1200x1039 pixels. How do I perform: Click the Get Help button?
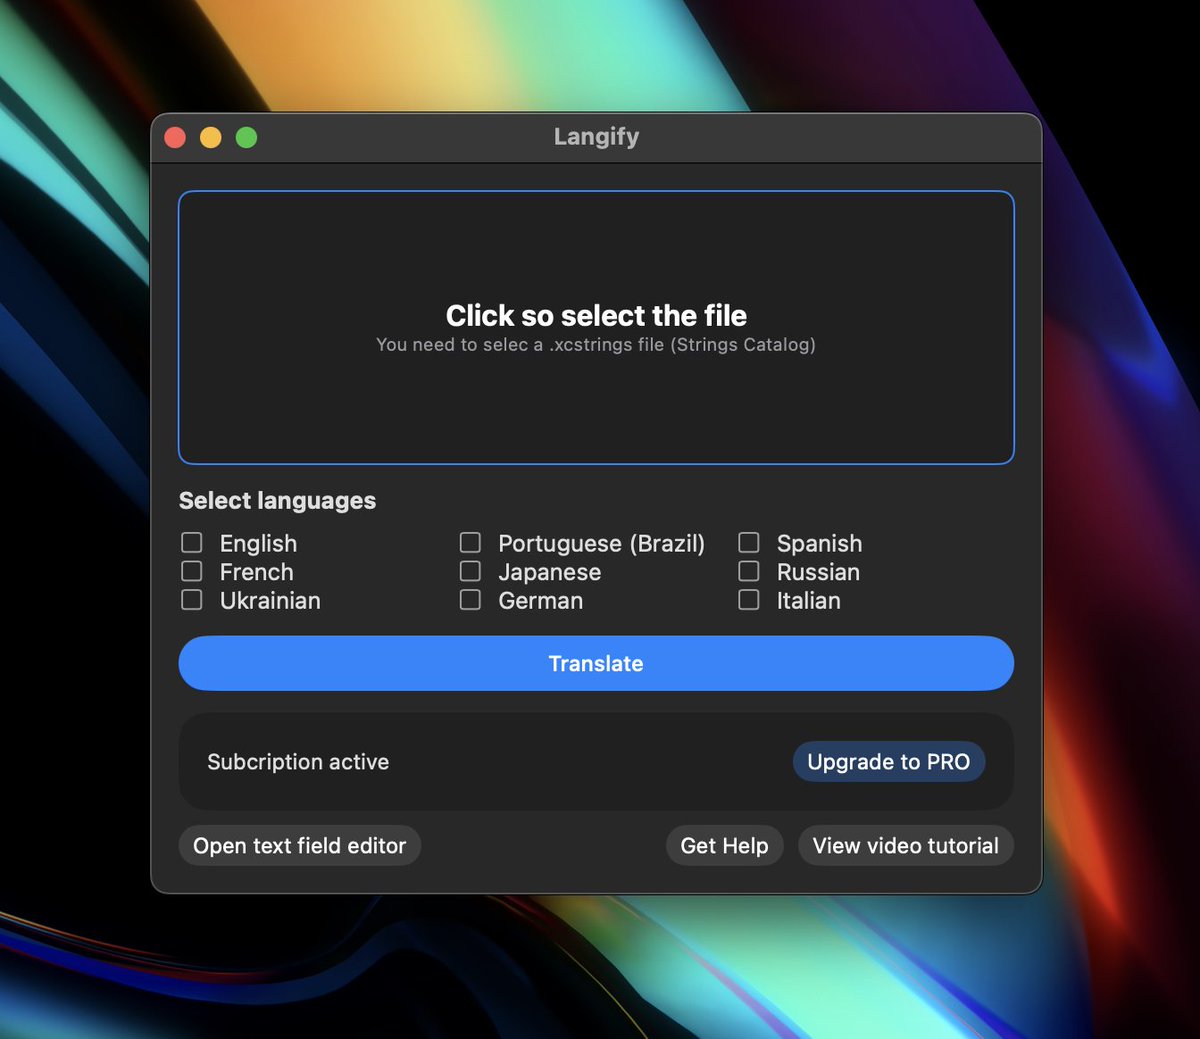(725, 846)
